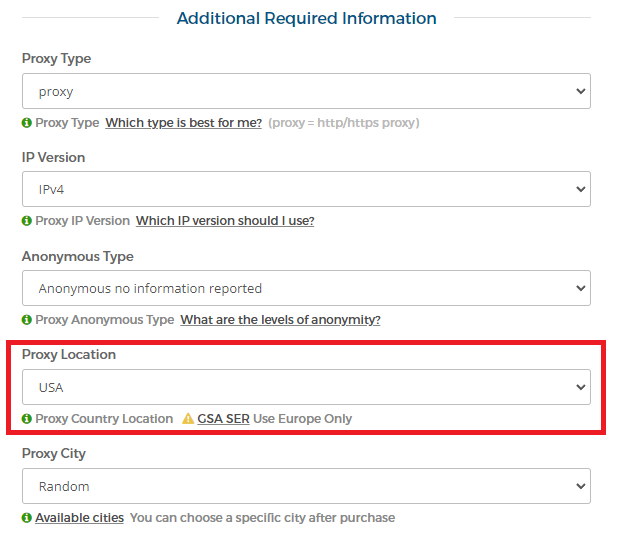This screenshot has height=542, width=617.
Task: Click the info icon beside Proxy IP Version
Action: point(26,221)
